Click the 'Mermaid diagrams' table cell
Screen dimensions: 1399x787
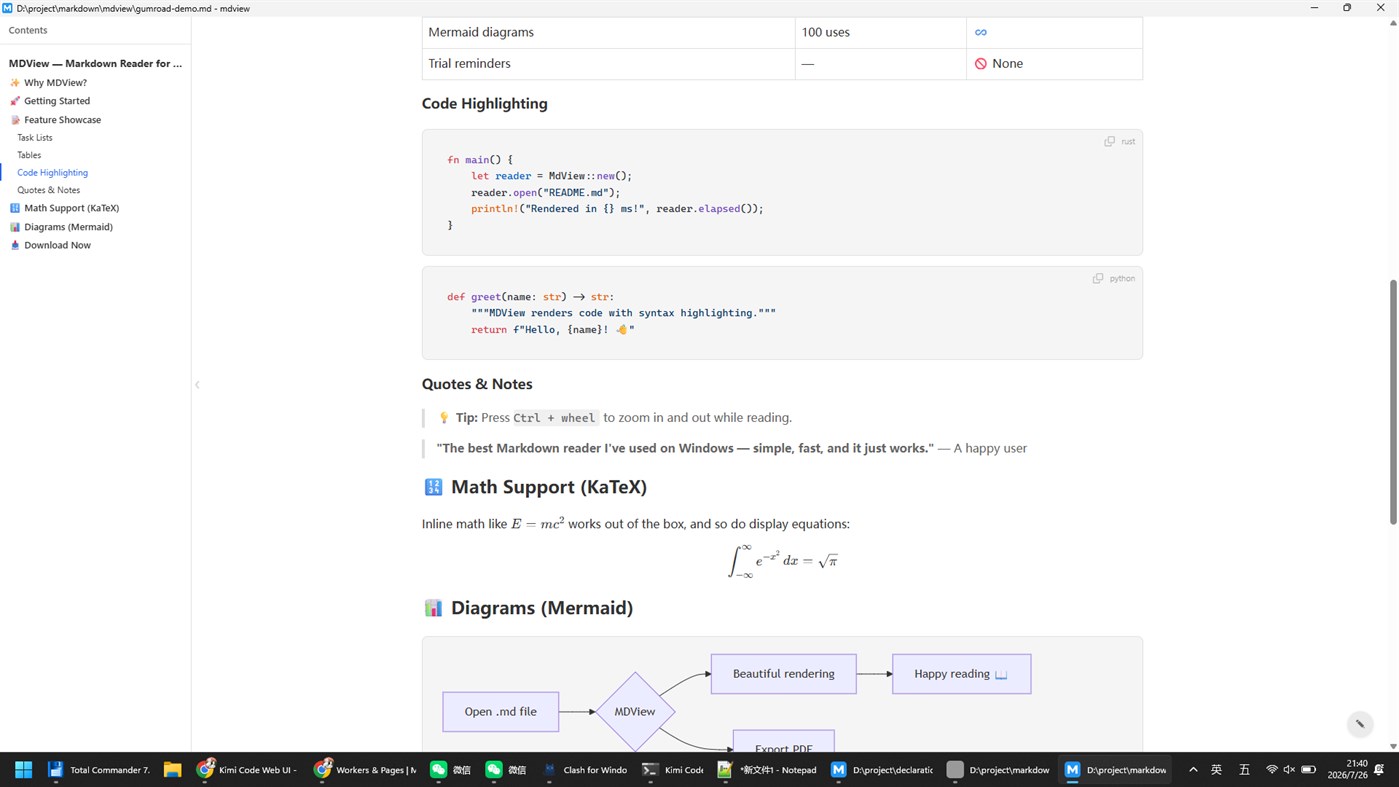pyautogui.click(x=609, y=32)
